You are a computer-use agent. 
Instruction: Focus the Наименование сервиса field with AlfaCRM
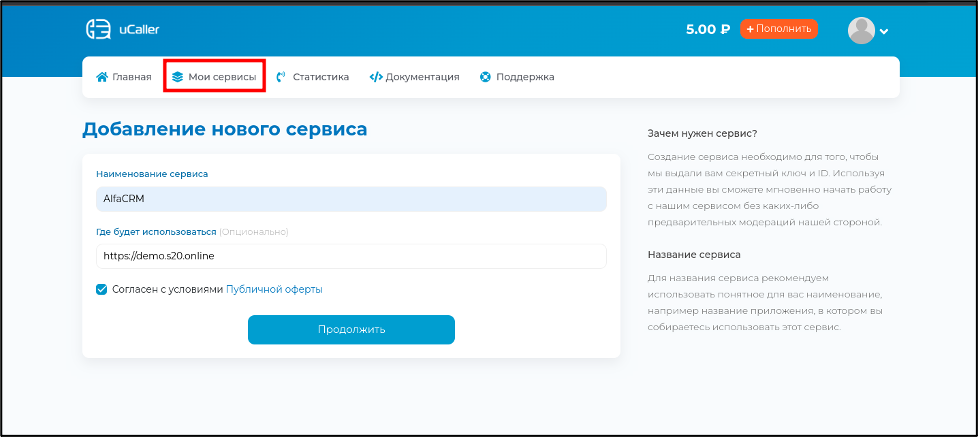[352, 199]
